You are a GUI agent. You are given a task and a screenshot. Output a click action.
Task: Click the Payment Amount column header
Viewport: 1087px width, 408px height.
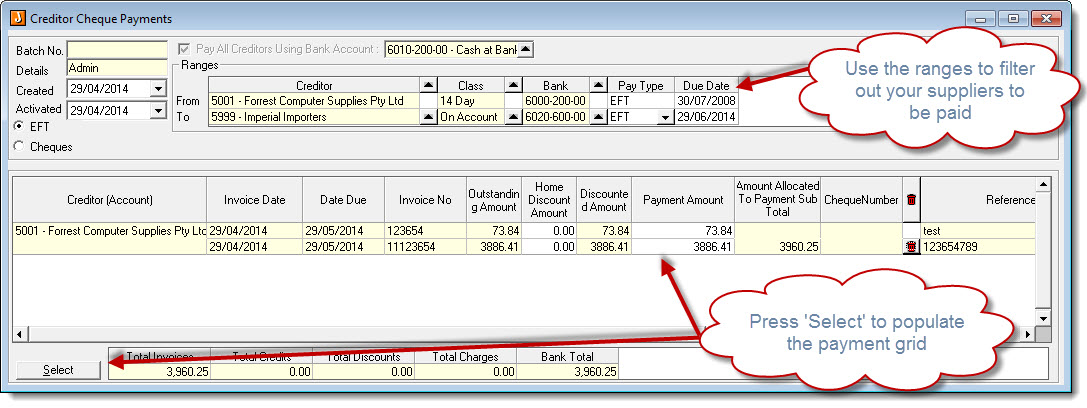click(x=683, y=200)
